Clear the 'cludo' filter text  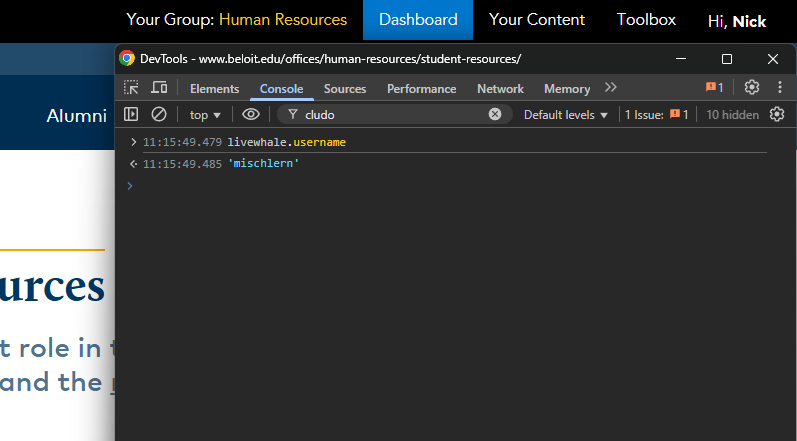pos(494,115)
